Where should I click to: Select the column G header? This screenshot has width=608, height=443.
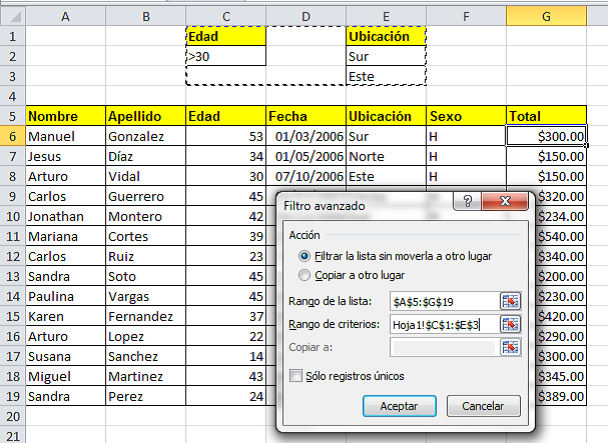tap(546, 16)
